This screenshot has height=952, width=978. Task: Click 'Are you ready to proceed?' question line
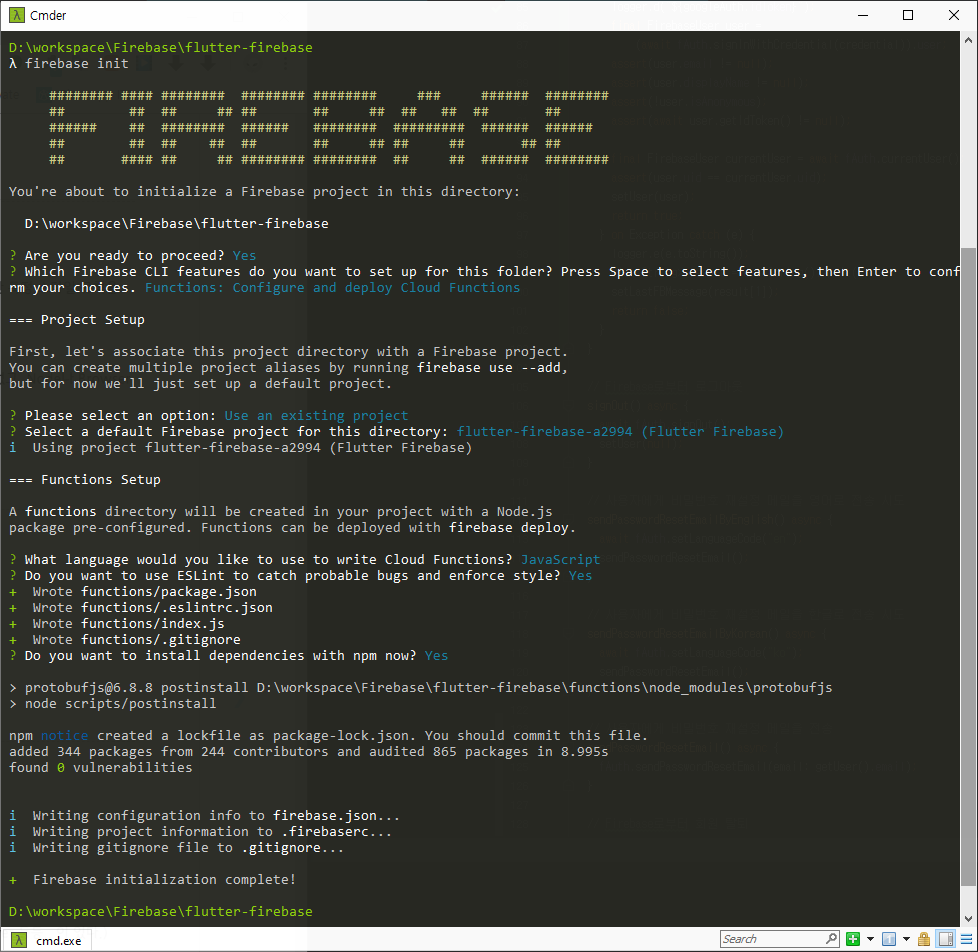pyautogui.click(x=133, y=256)
